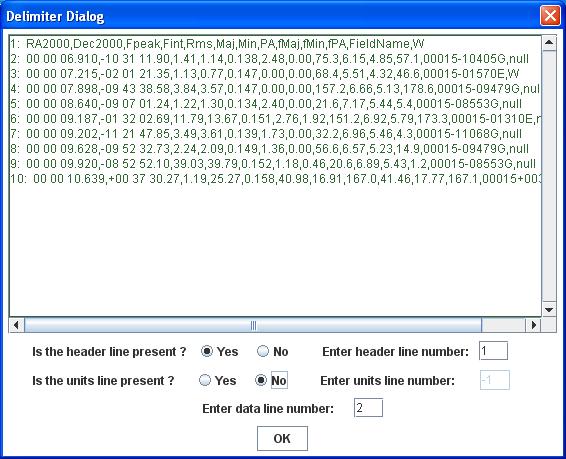The image size is (566, 459).
Task: Click data line 2 starting 00 00 06.910
Action: click(x=269, y=59)
